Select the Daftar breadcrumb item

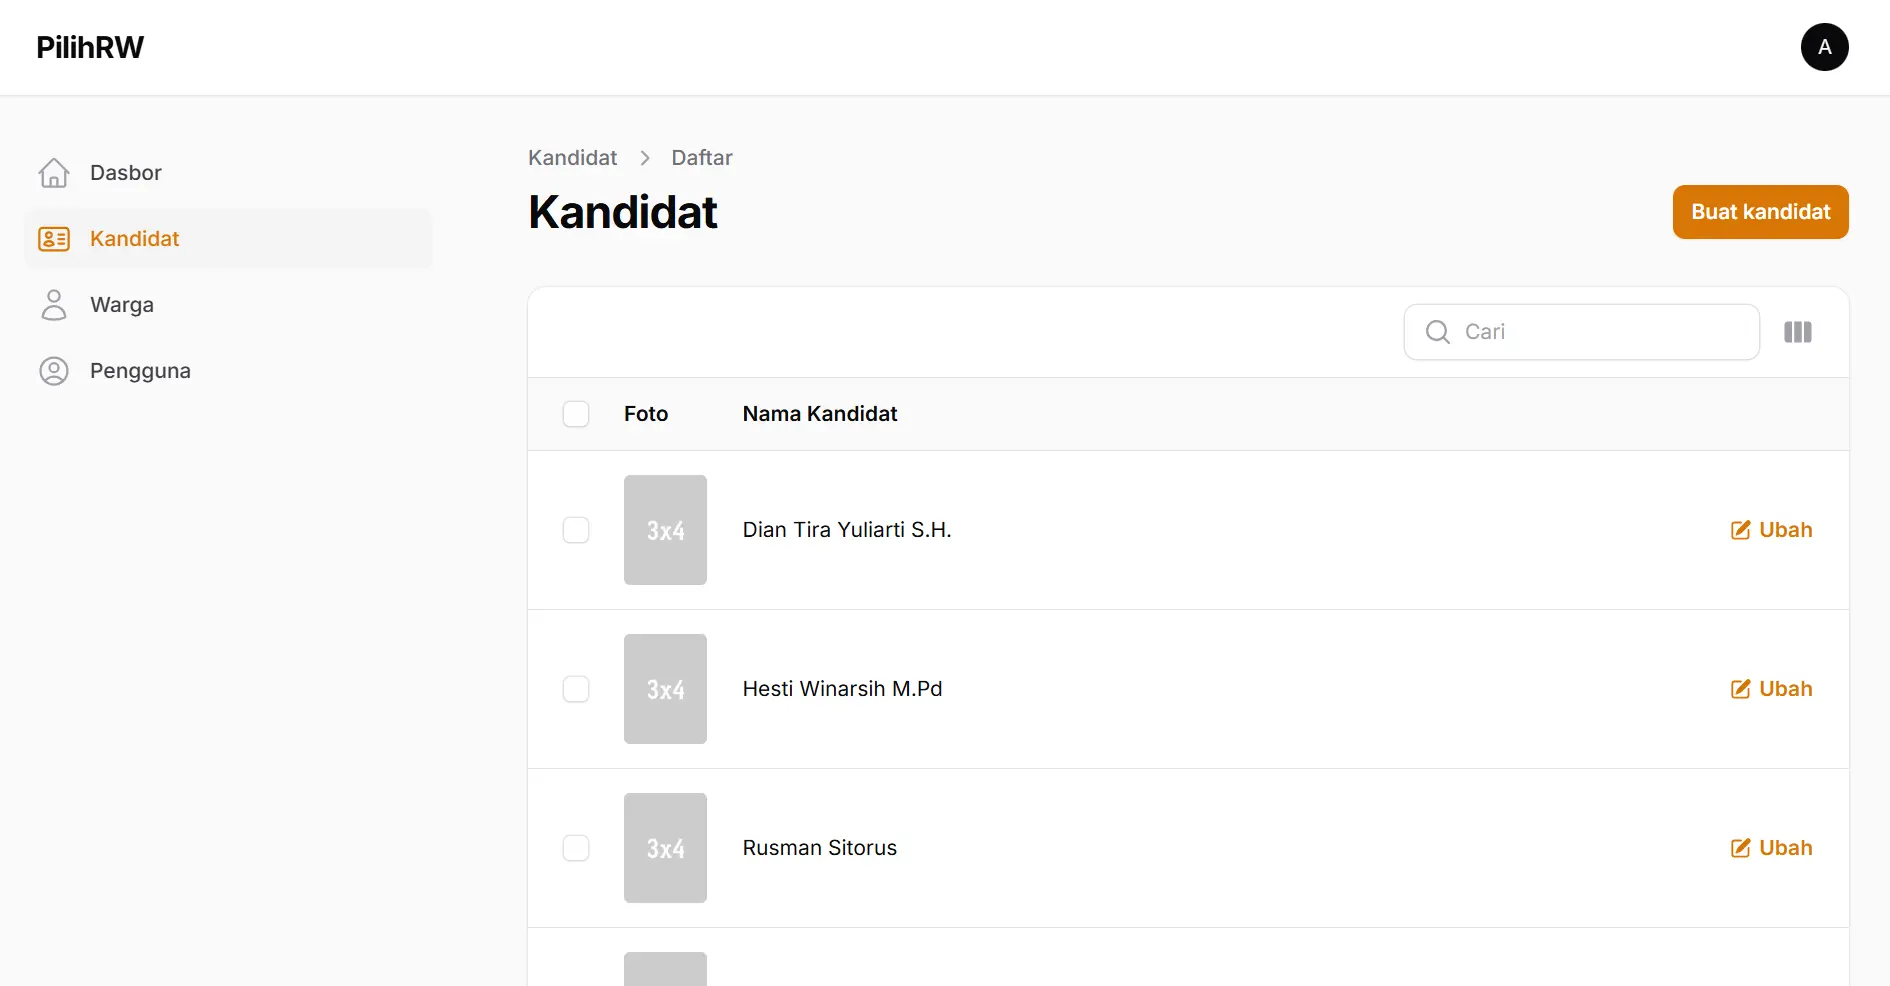point(701,158)
